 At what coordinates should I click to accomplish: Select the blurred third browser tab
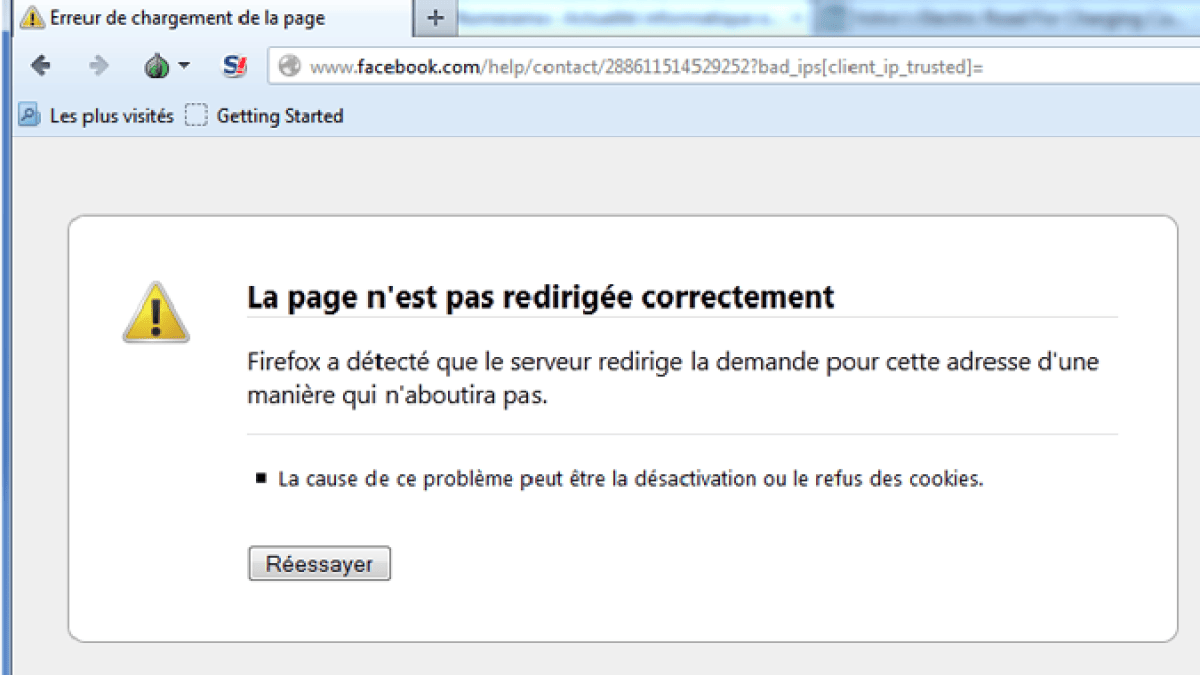click(x=1008, y=18)
